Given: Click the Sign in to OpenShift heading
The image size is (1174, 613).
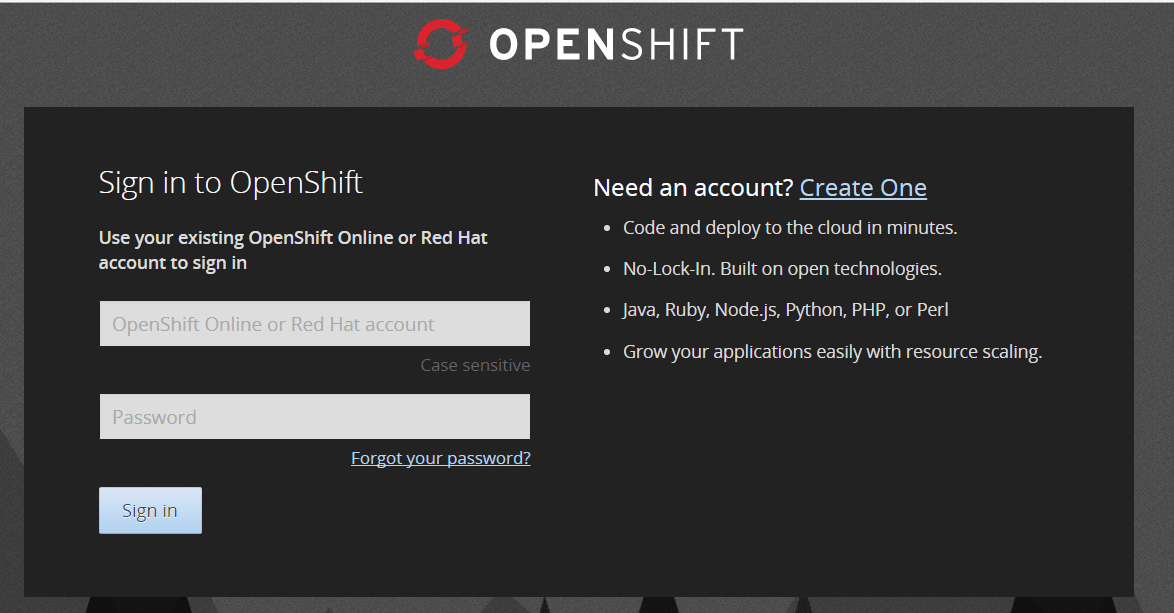Looking at the screenshot, I should pyautogui.click(x=231, y=183).
